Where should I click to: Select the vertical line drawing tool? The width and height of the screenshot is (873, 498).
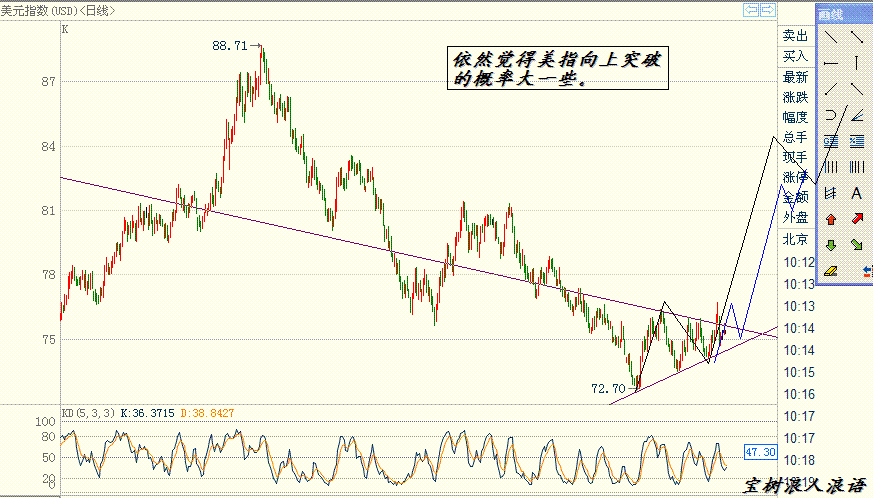click(857, 63)
